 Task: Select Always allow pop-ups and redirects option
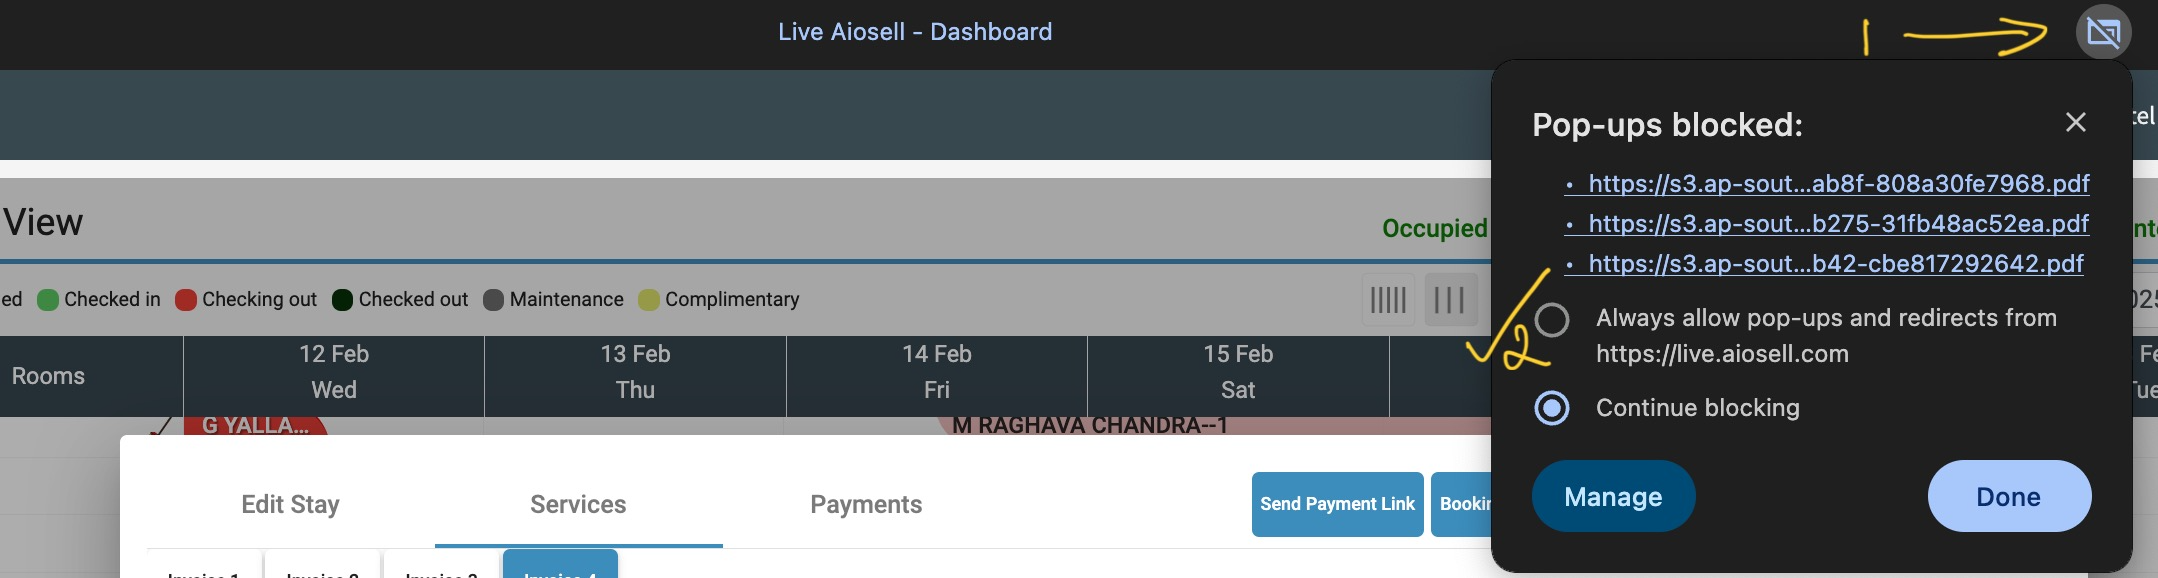[1552, 320]
